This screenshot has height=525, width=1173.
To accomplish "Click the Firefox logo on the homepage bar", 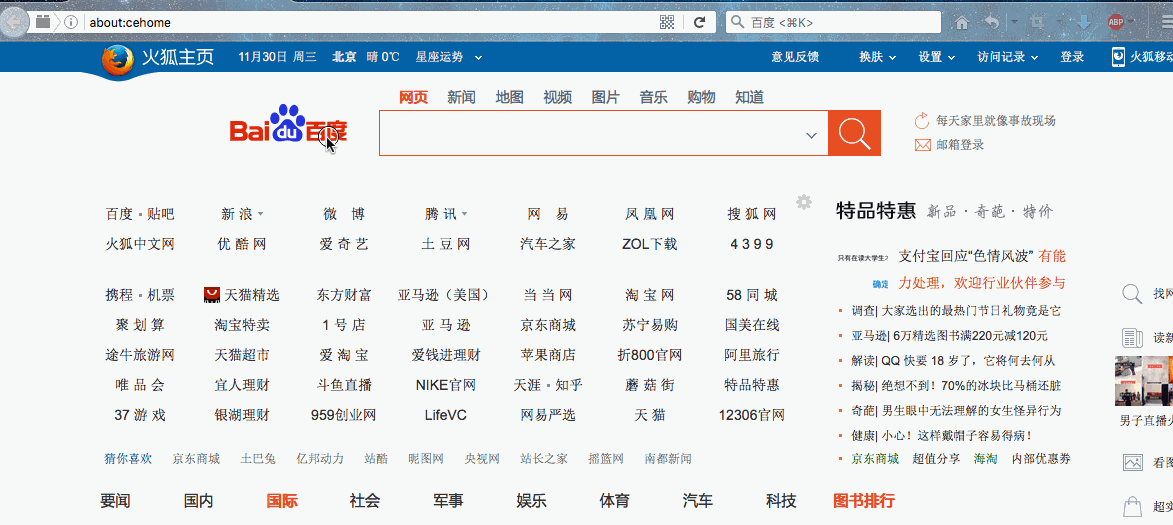I will pos(116,58).
